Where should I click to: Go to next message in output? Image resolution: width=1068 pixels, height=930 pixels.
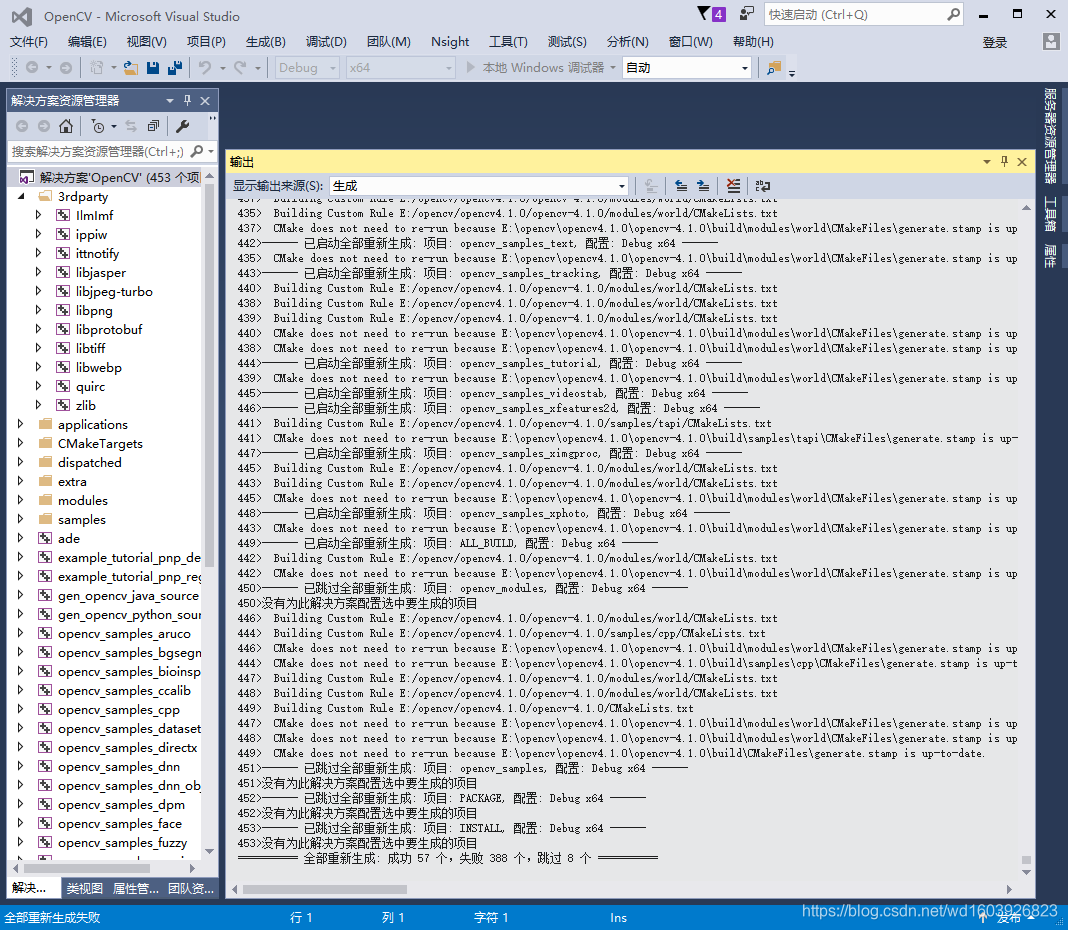pos(703,185)
